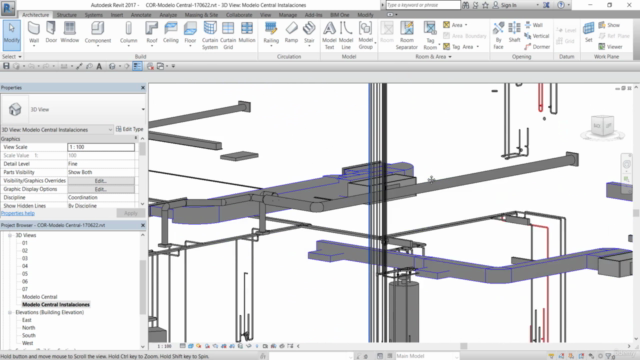Choose the Model Text tool

(329, 36)
